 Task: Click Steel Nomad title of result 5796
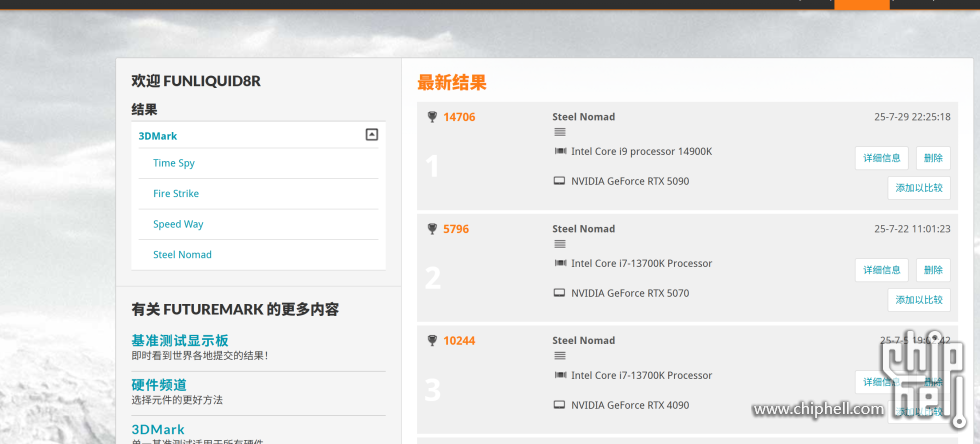point(583,229)
